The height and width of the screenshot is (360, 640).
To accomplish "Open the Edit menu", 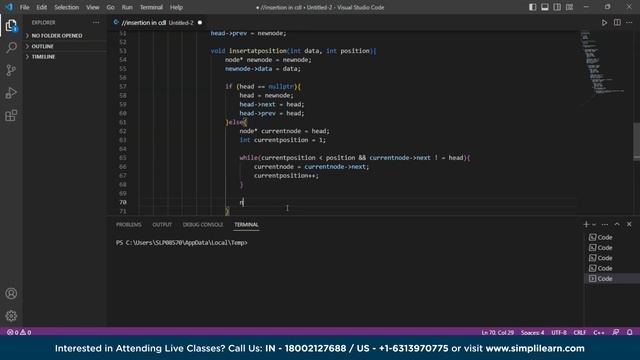I will (42, 7).
